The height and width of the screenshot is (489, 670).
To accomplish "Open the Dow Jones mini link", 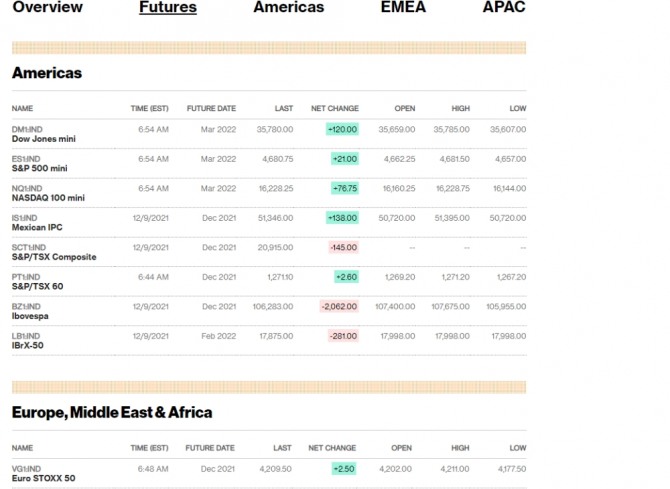I will (x=43, y=139).
